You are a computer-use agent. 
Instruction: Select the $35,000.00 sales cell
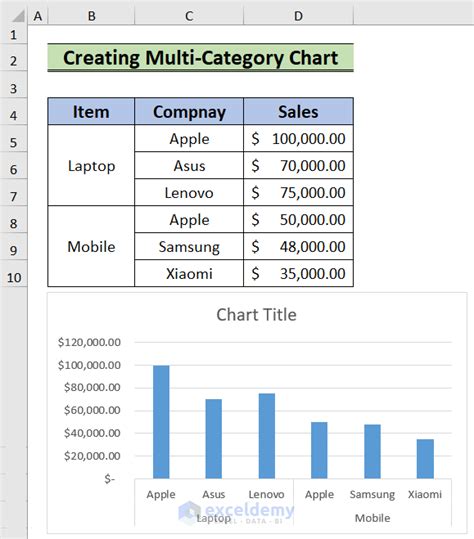(x=298, y=274)
